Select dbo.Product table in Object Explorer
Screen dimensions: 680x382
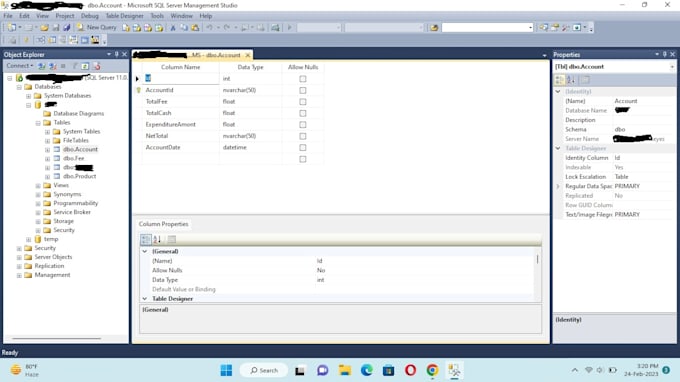(79, 176)
